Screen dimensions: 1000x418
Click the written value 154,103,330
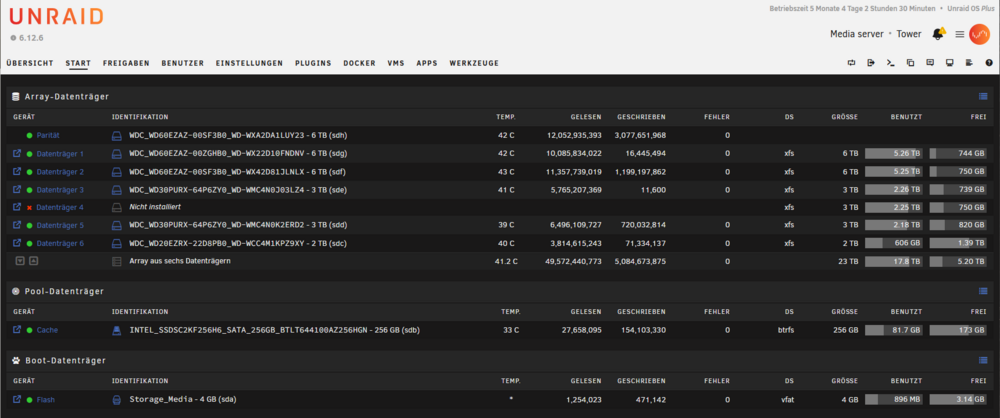pyautogui.click(x=643, y=331)
